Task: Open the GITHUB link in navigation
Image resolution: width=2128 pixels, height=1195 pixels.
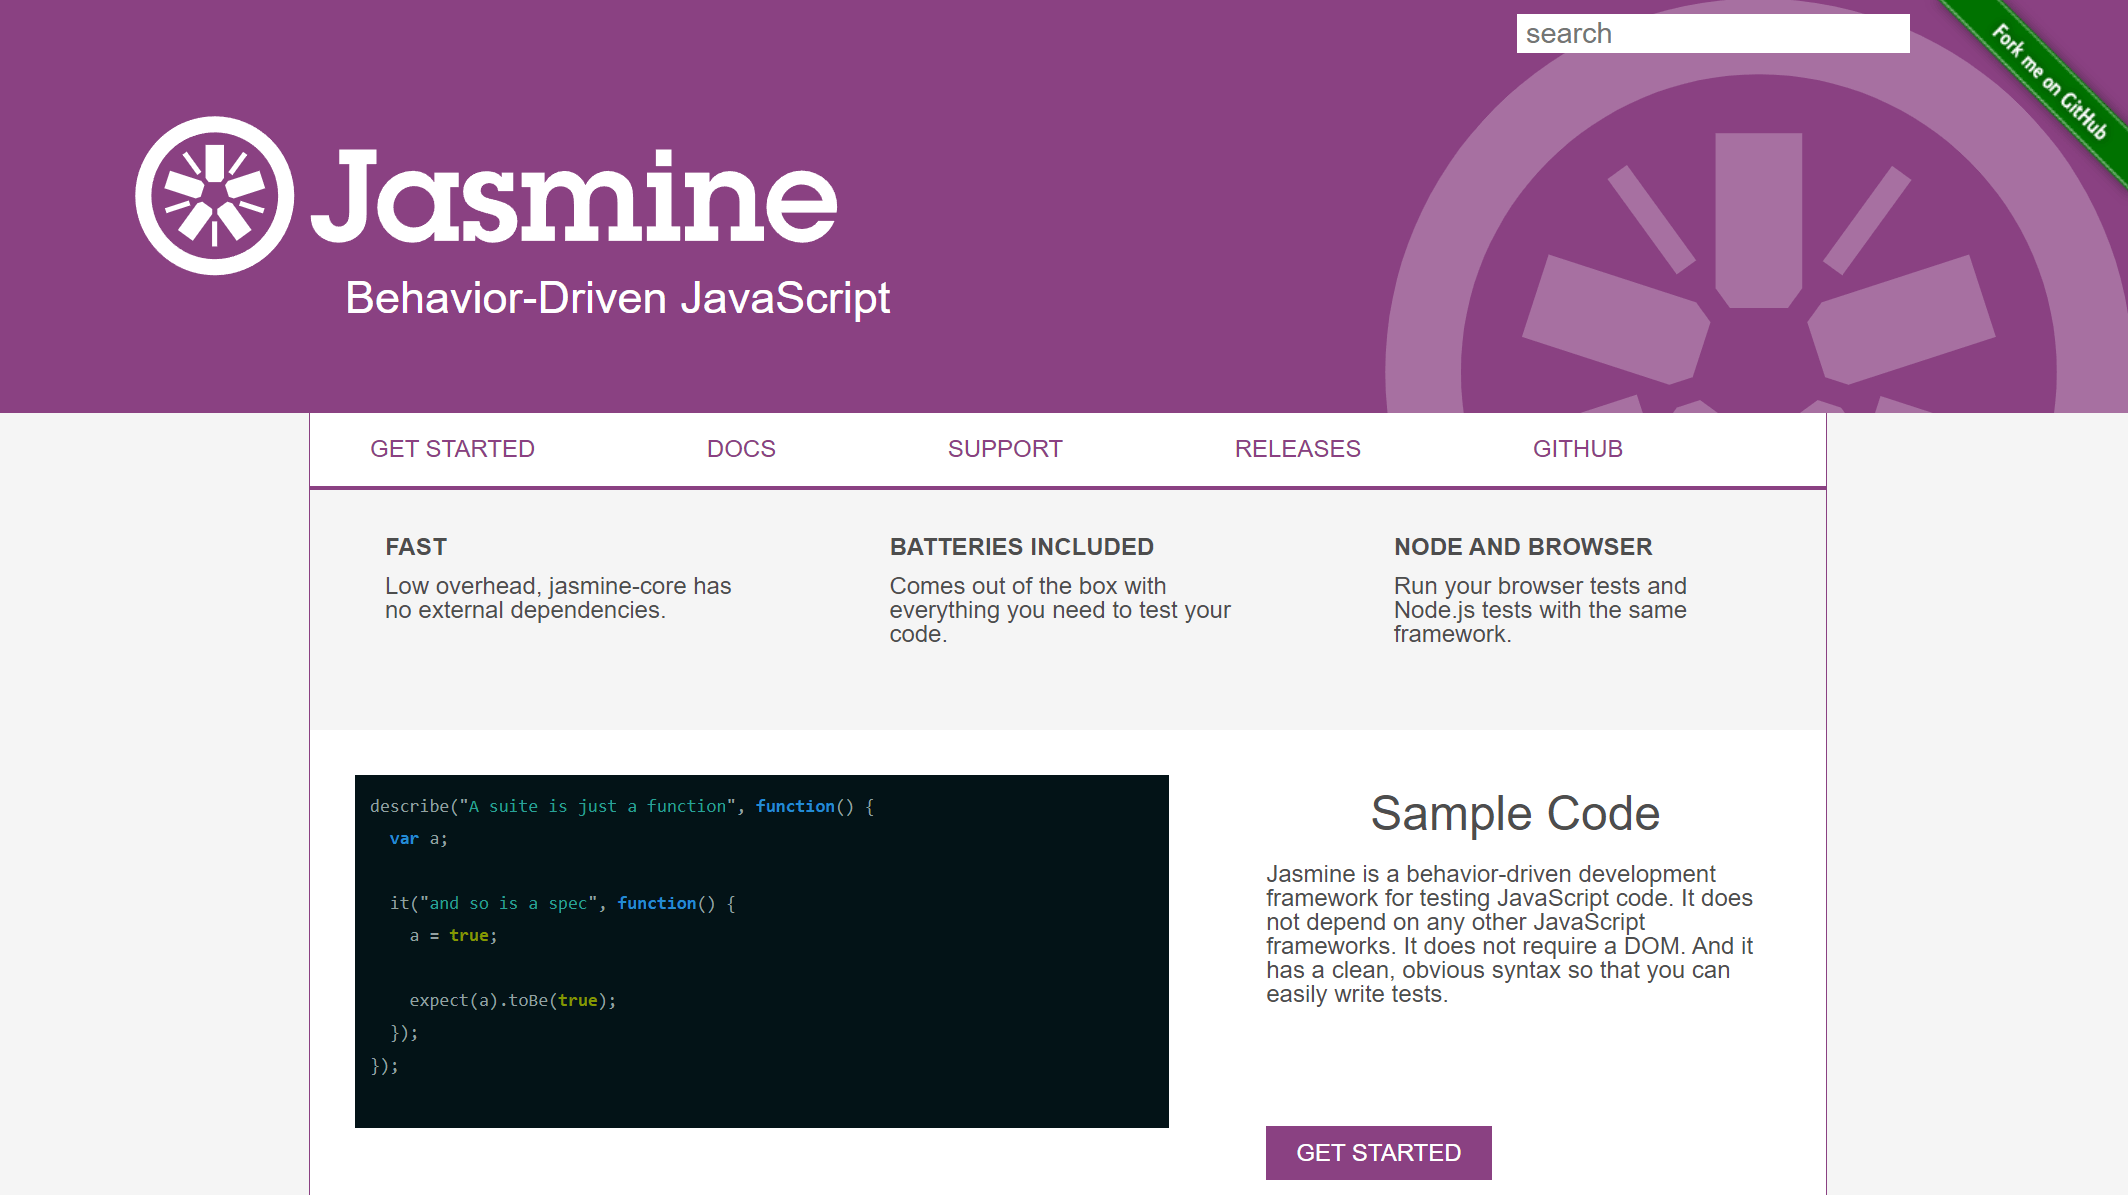Action: click(x=1578, y=448)
